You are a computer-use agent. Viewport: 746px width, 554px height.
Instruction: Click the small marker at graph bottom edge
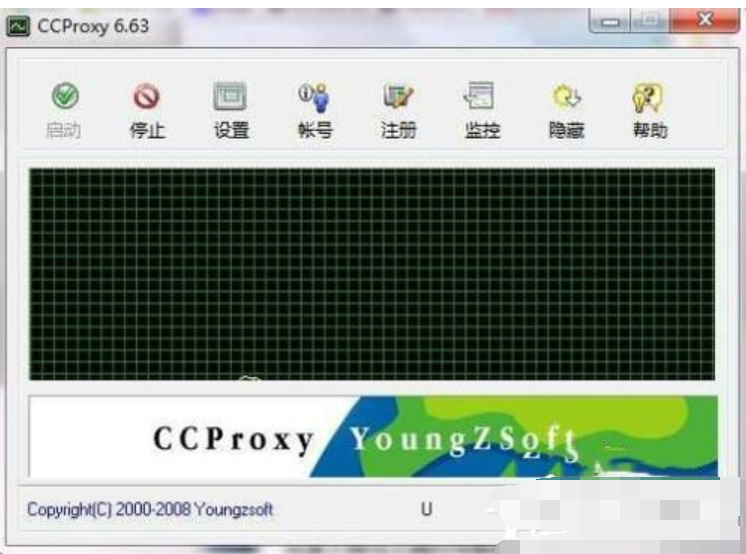coord(250,378)
